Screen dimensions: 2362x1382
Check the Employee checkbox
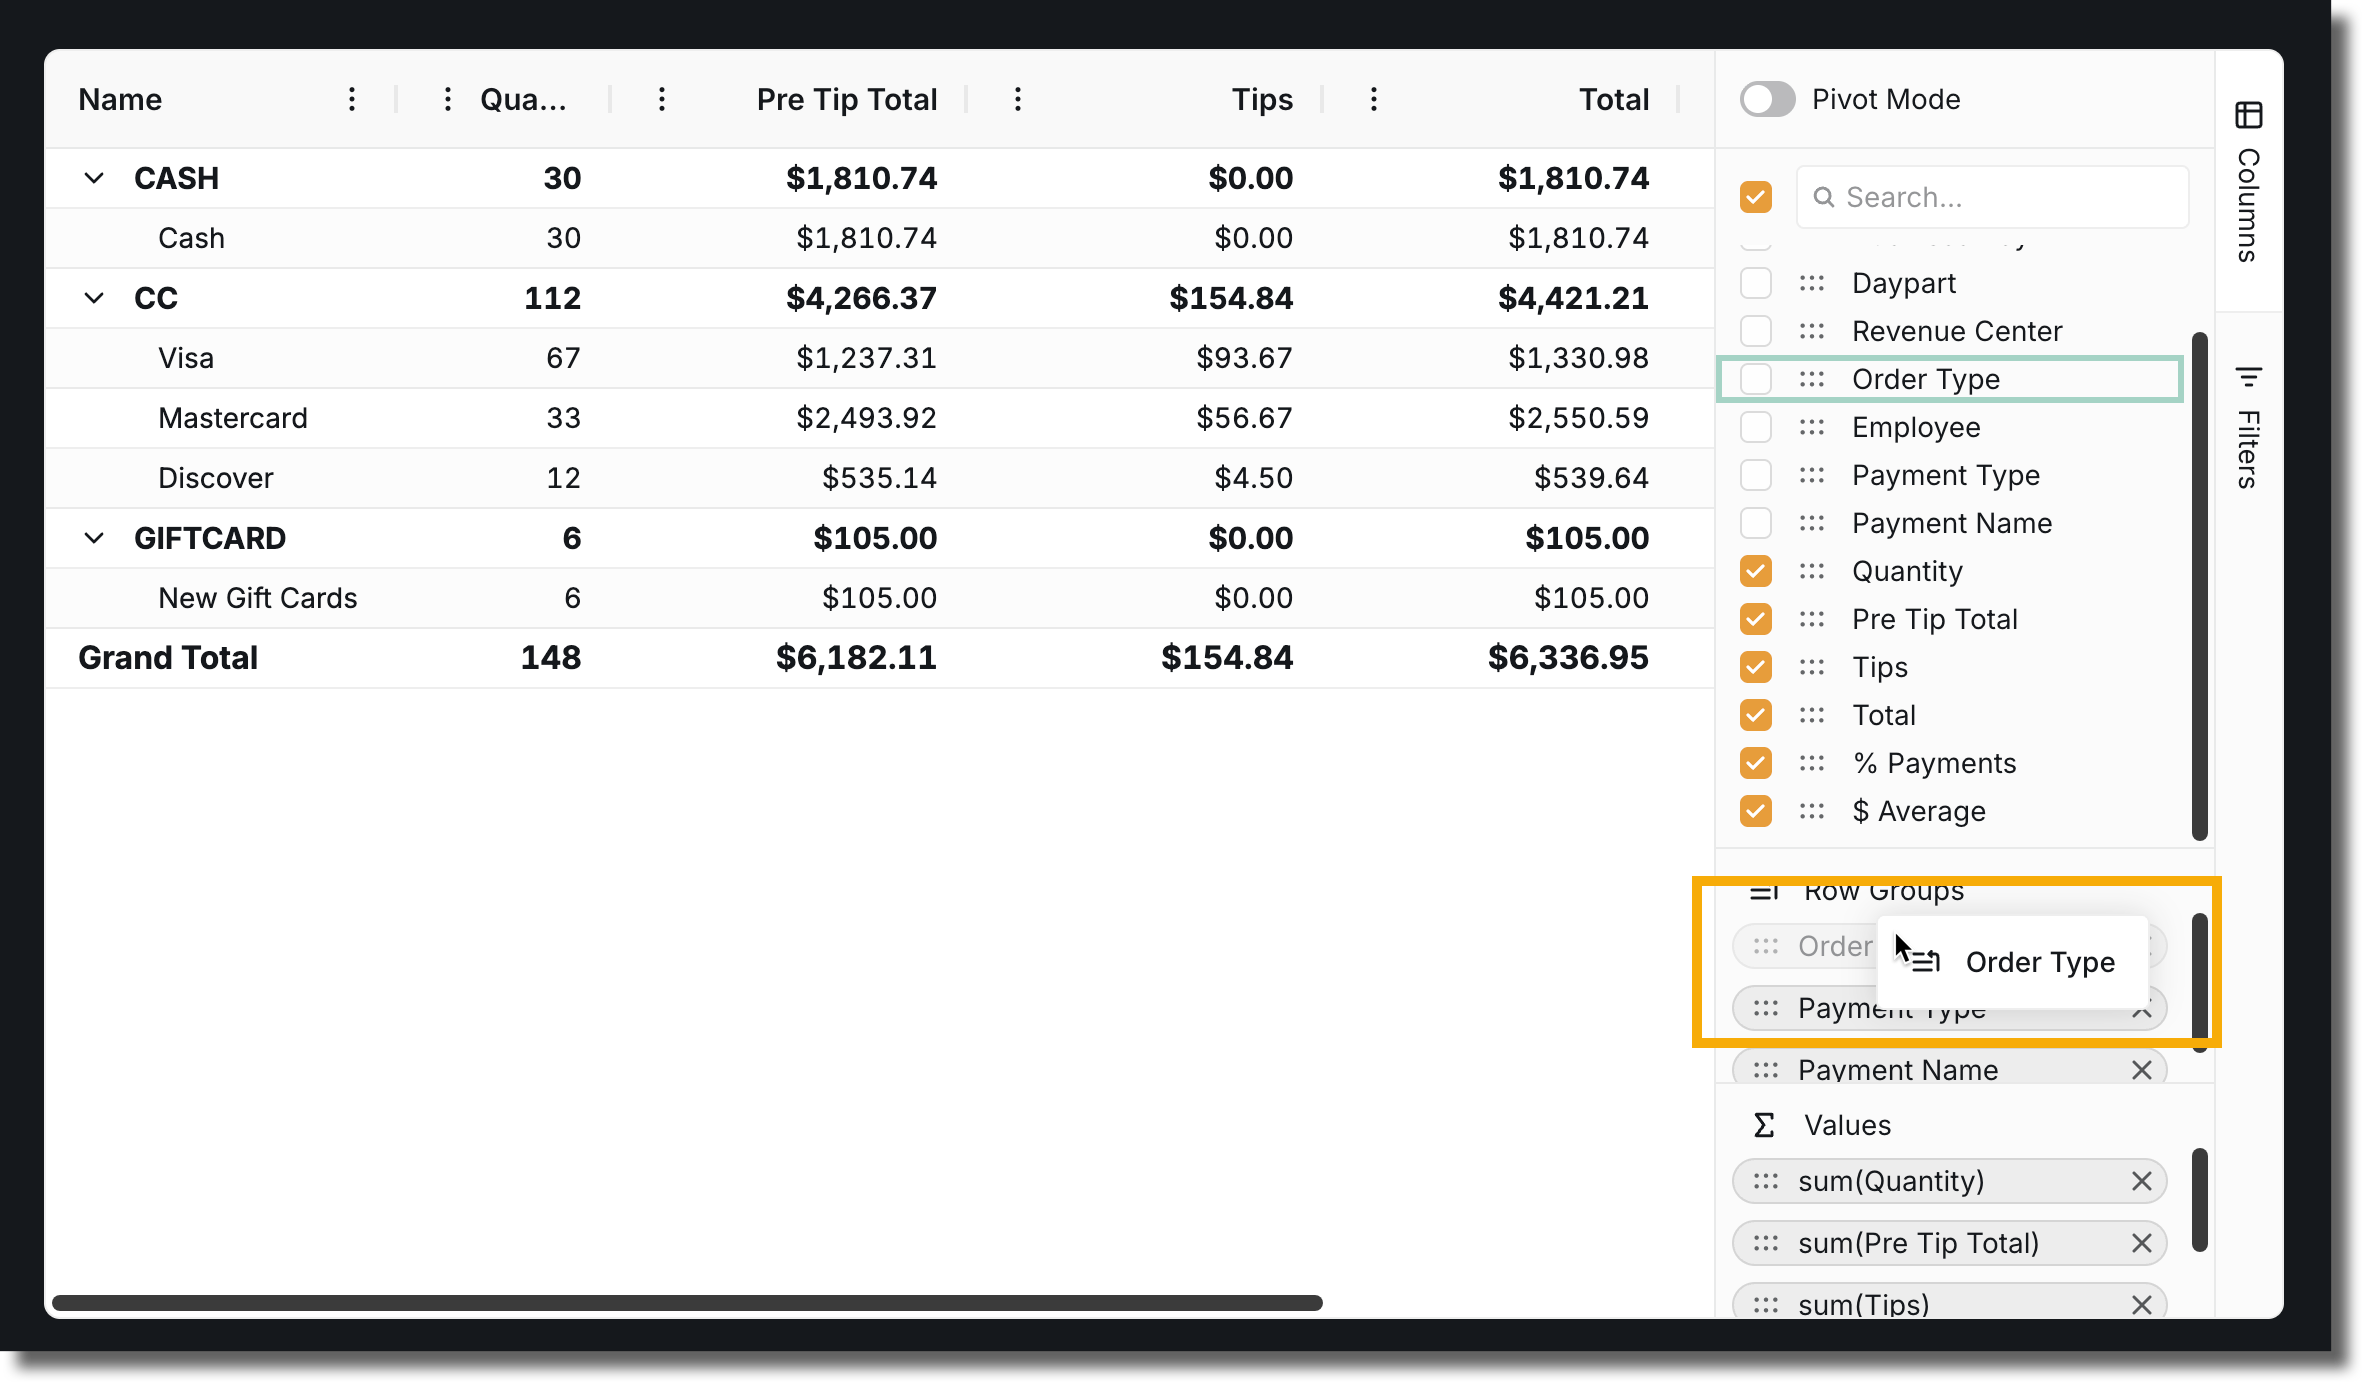pos(1755,427)
